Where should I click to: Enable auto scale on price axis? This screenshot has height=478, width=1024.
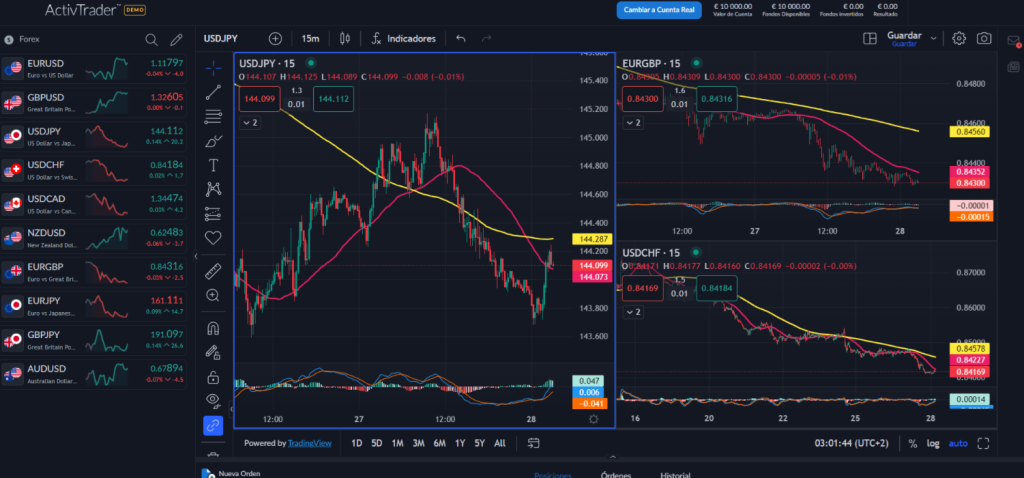[x=958, y=443]
